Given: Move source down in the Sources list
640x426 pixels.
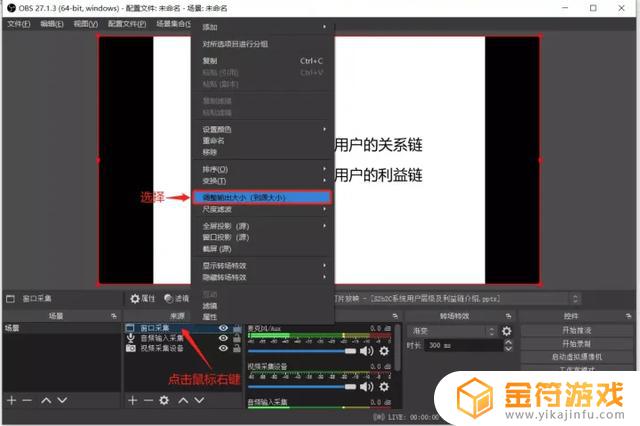Looking at the screenshot, I should point(199,400).
